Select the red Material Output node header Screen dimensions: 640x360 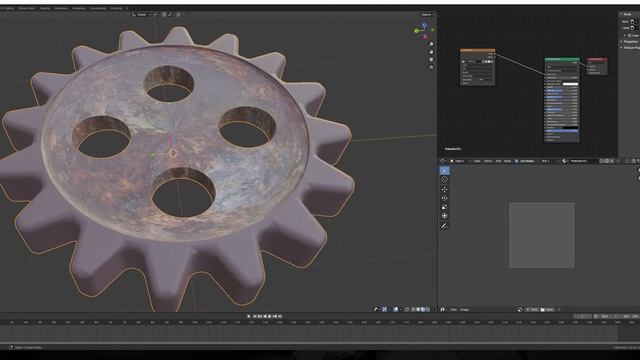[597, 59]
